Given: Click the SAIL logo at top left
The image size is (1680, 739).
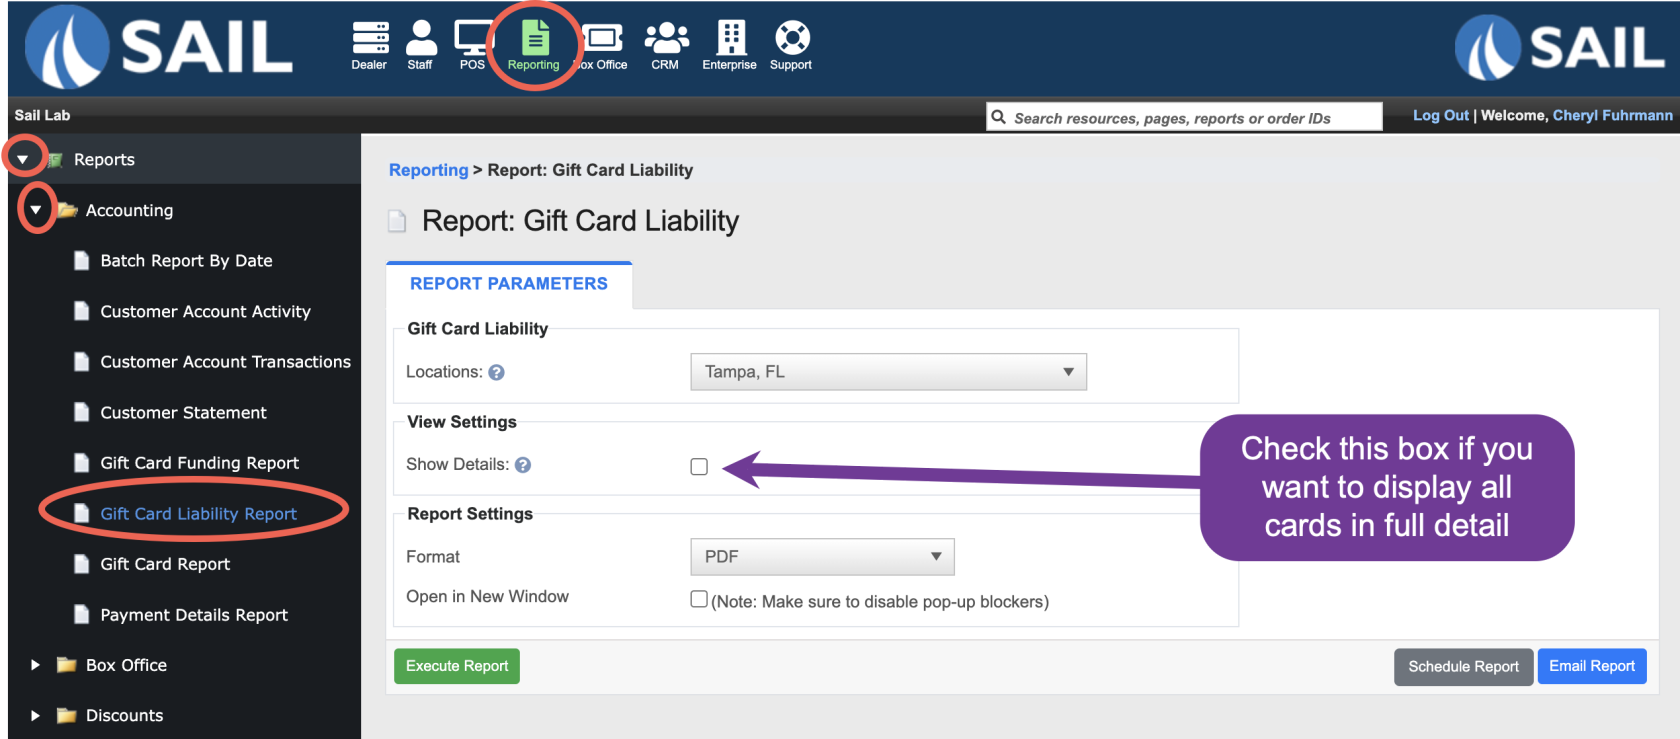Looking at the screenshot, I should click(158, 47).
